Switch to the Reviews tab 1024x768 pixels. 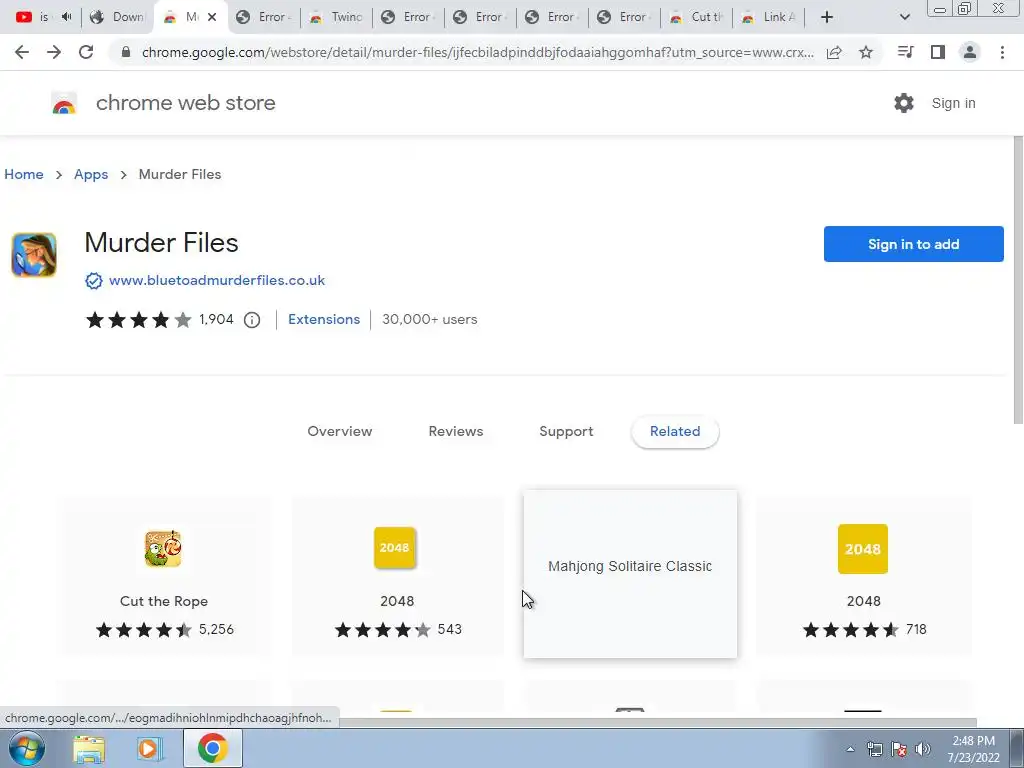456,432
